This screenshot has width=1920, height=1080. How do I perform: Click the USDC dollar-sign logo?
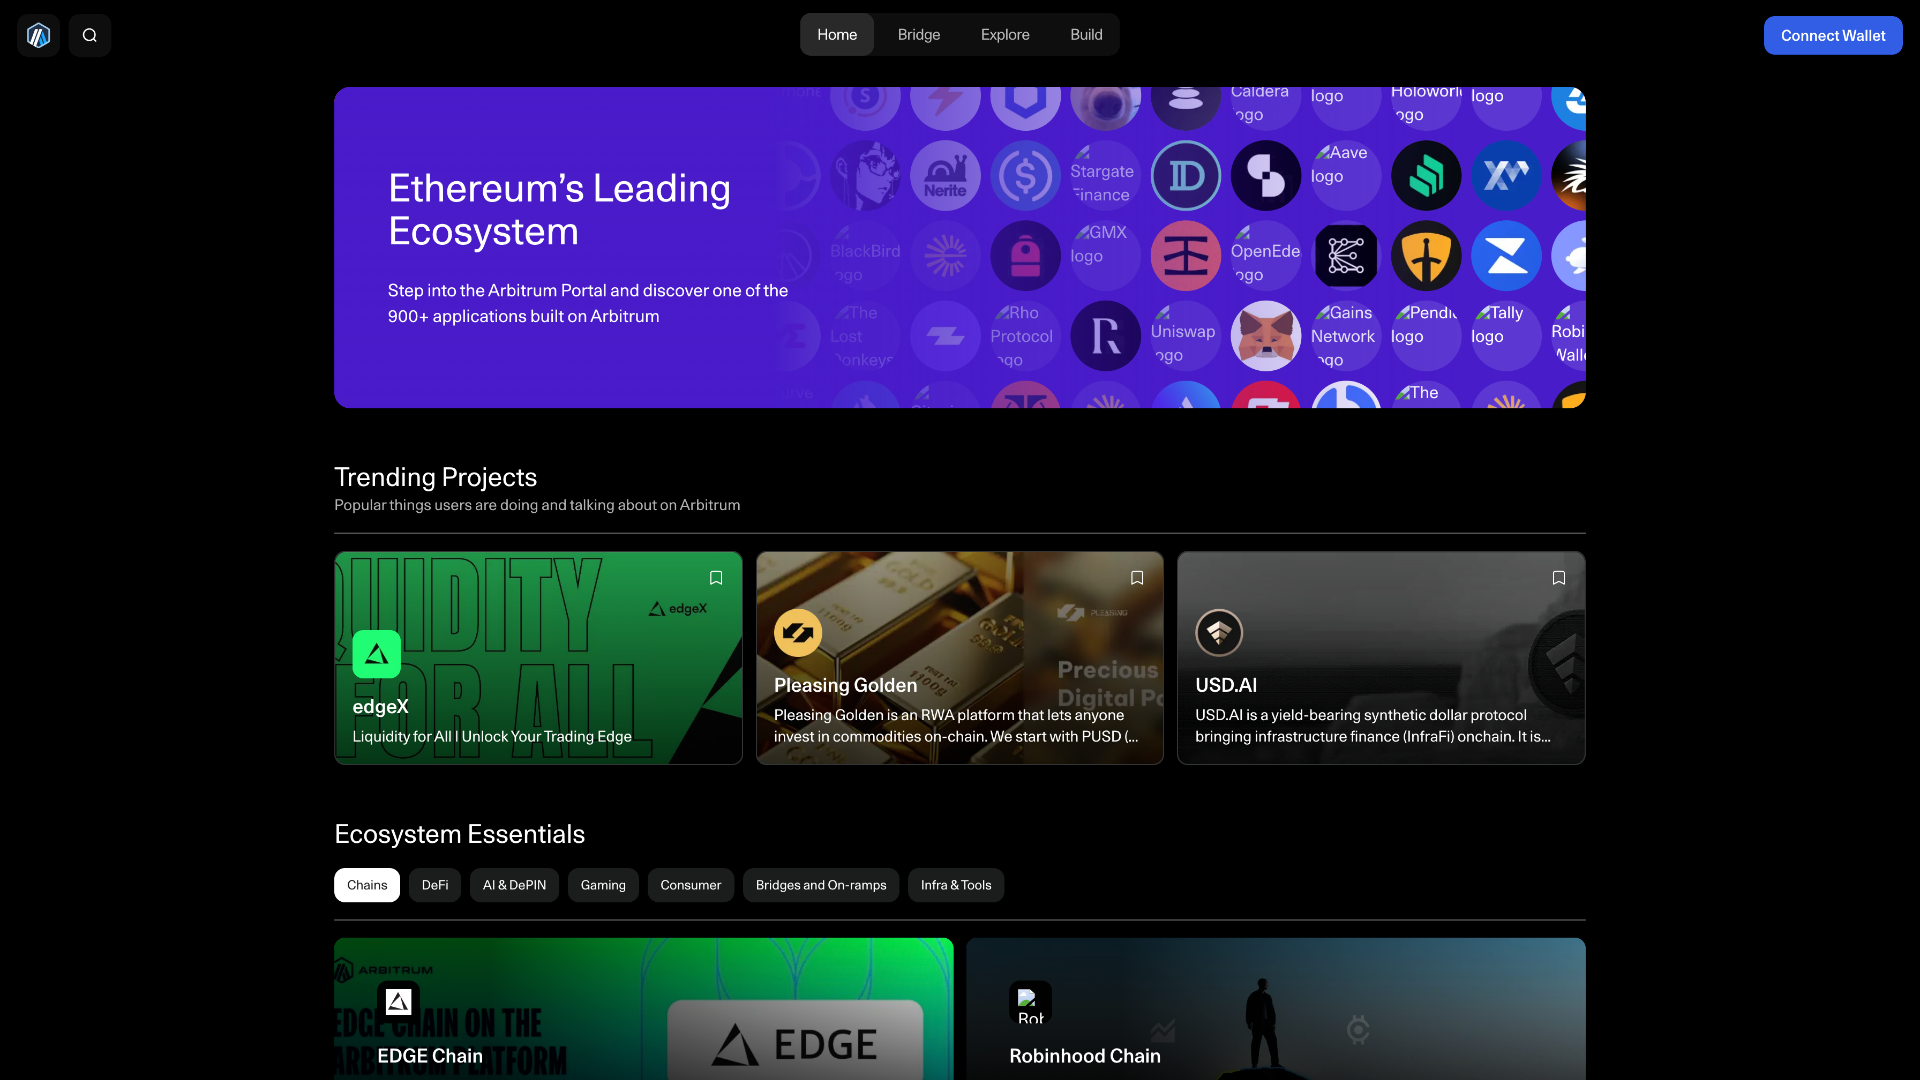point(1025,176)
